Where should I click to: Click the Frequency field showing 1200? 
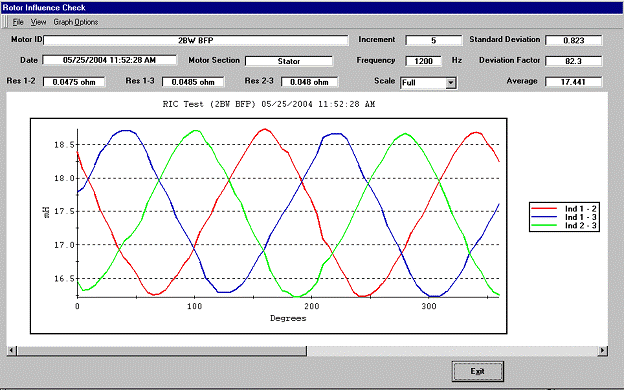[x=423, y=61]
